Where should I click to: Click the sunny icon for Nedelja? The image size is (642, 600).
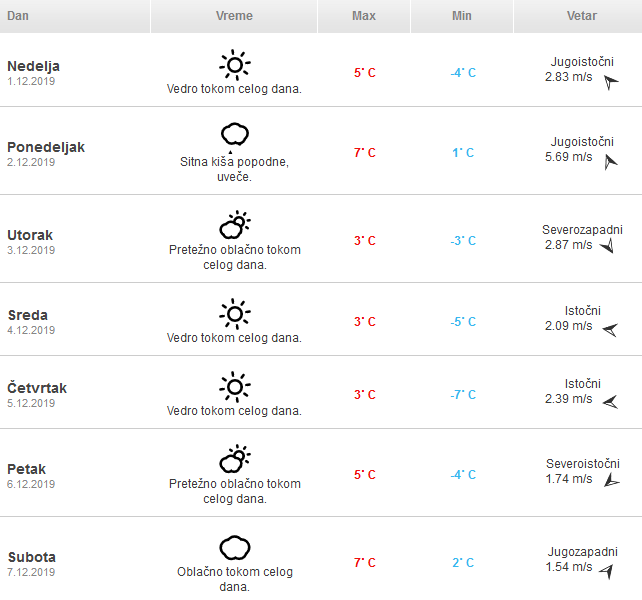click(234, 65)
